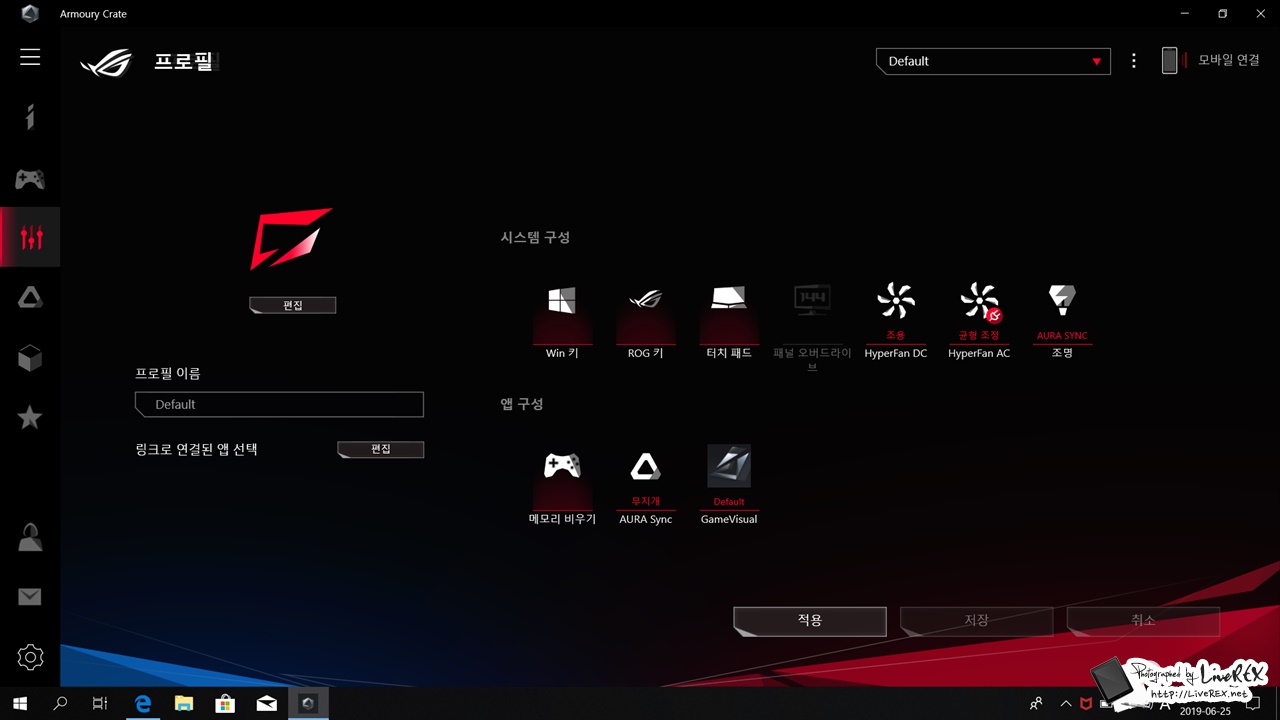This screenshot has height=720, width=1280.
Task: Click Armoury Crate taskbar icon
Action: pyautogui.click(x=308, y=704)
